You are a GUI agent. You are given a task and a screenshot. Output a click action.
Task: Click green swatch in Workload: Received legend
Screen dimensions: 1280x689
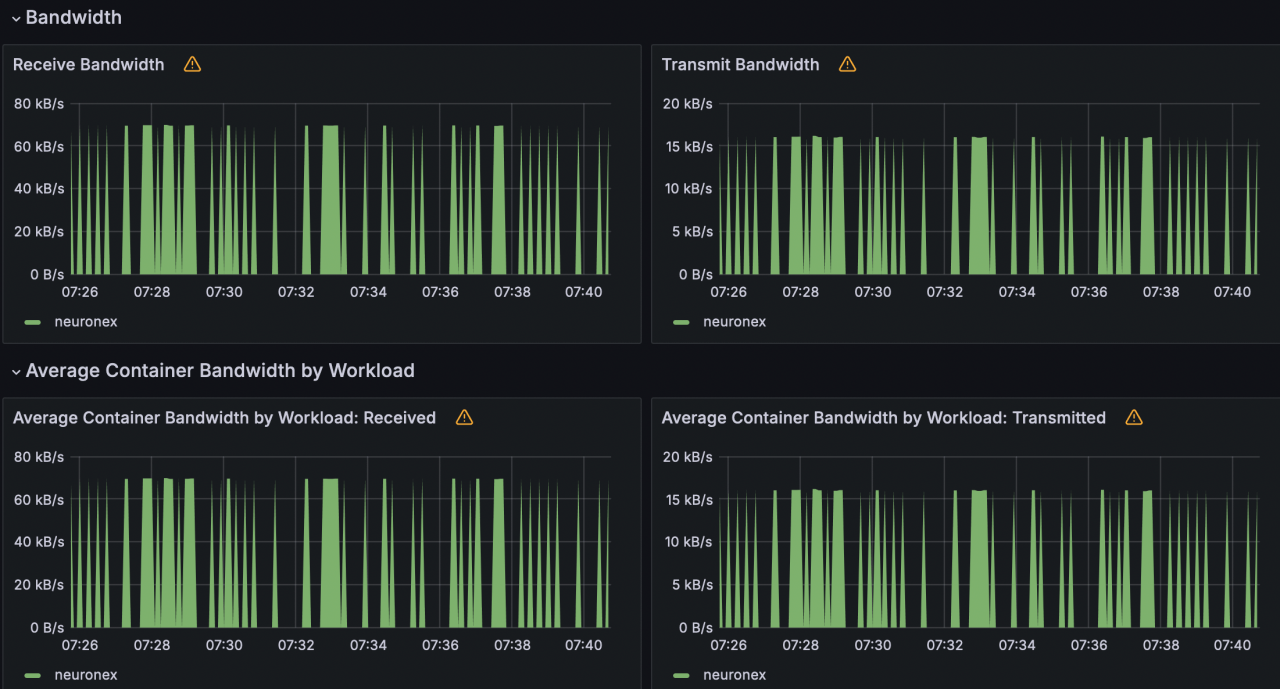tap(33, 675)
